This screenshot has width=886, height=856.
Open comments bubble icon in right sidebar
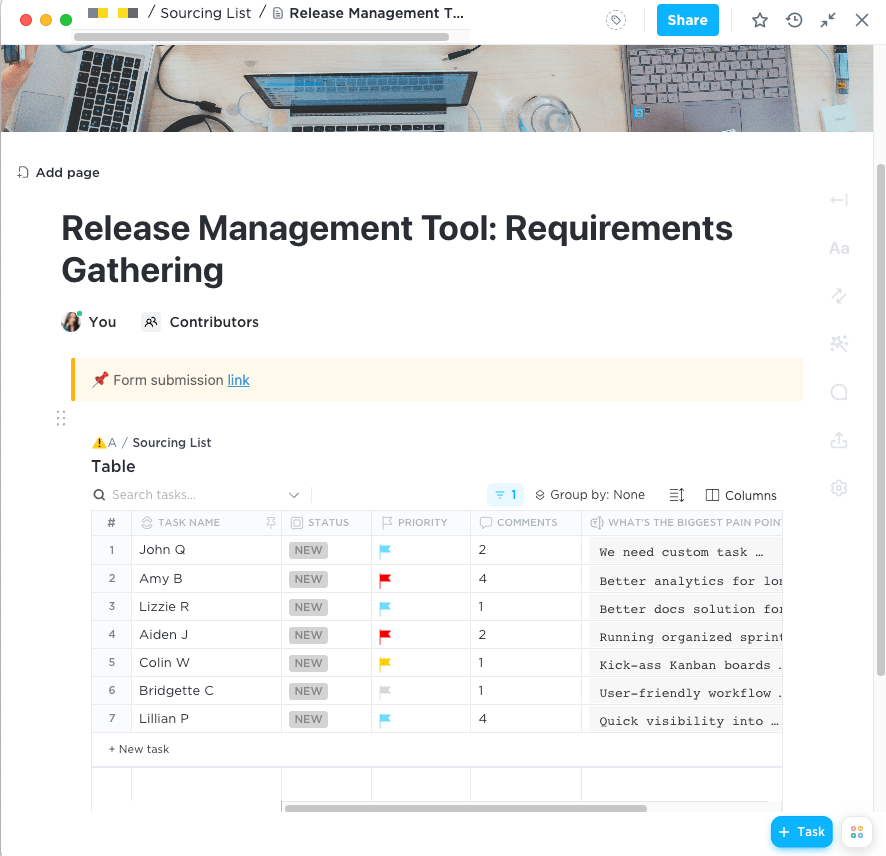[x=839, y=392]
